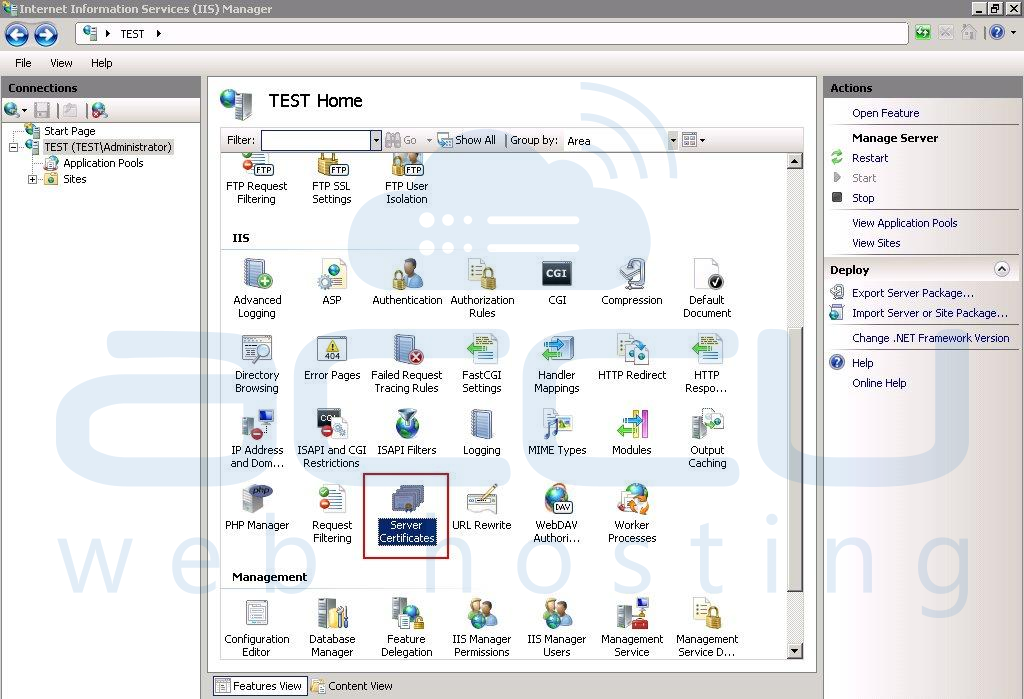The width and height of the screenshot is (1024, 699).
Task: Open the Modules feature
Action: coord(632,432)
